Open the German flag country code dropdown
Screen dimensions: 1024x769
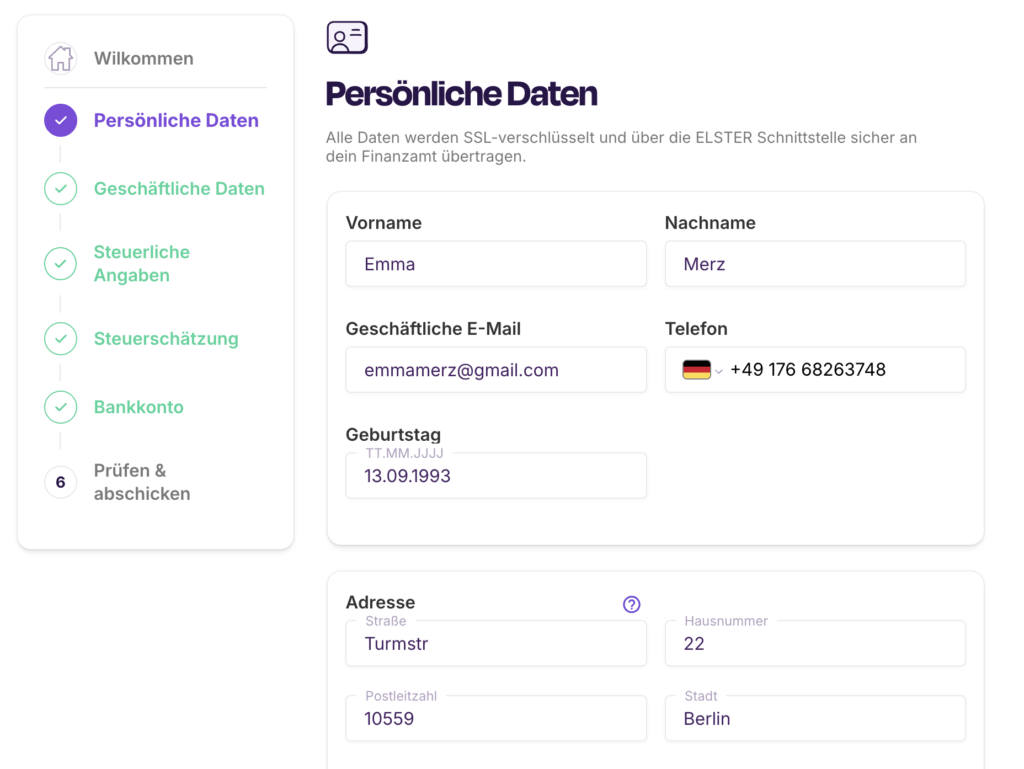point(702,370)
